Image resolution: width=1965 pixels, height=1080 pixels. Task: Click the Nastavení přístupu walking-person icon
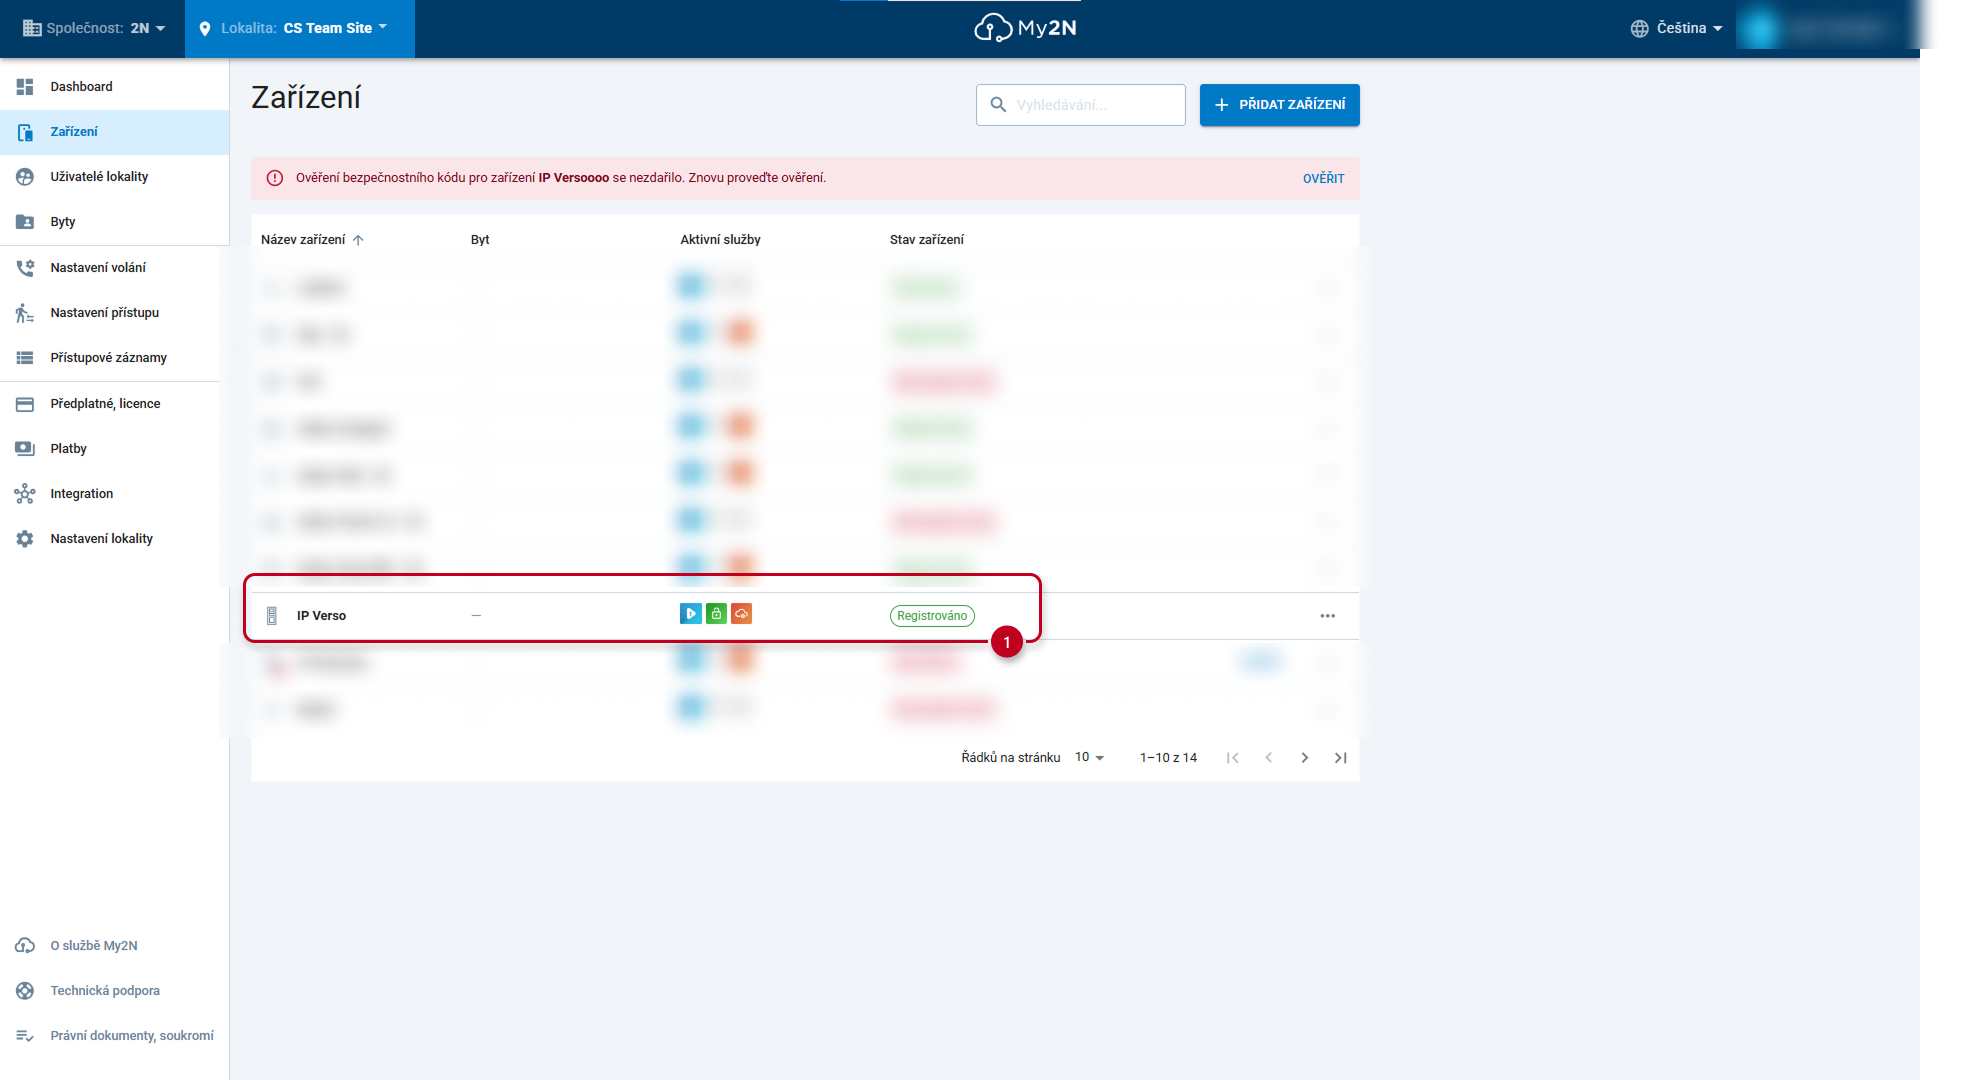(x=25, y=313)
